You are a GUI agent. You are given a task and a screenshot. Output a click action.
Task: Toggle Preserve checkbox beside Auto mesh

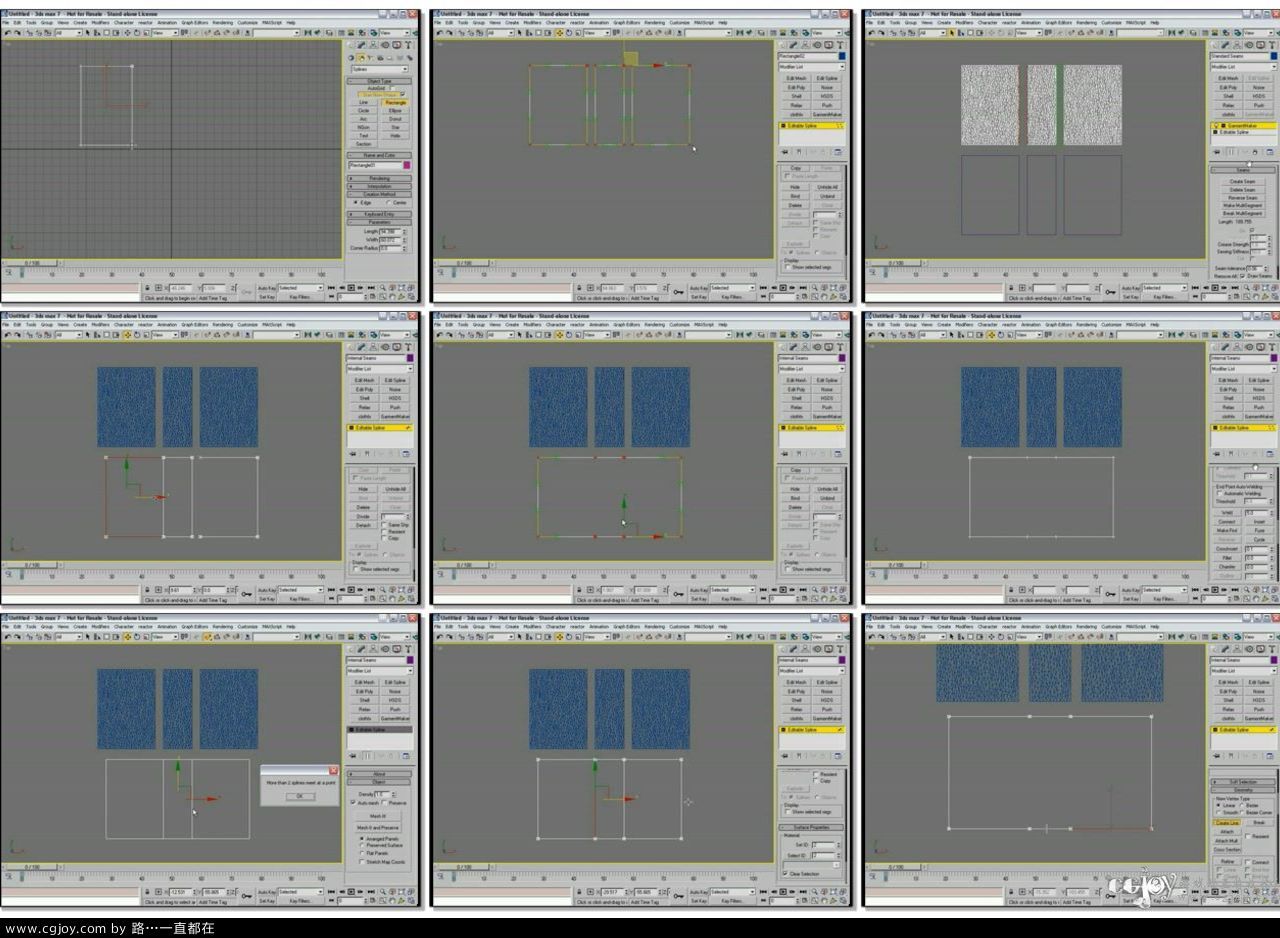[384, 803]
